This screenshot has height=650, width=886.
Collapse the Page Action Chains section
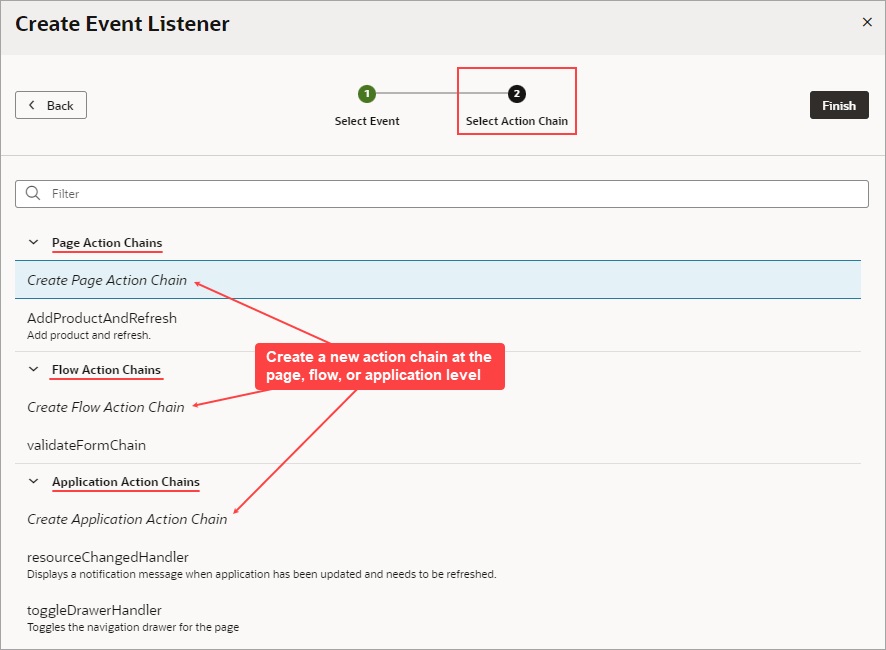[x=33, y=242]
